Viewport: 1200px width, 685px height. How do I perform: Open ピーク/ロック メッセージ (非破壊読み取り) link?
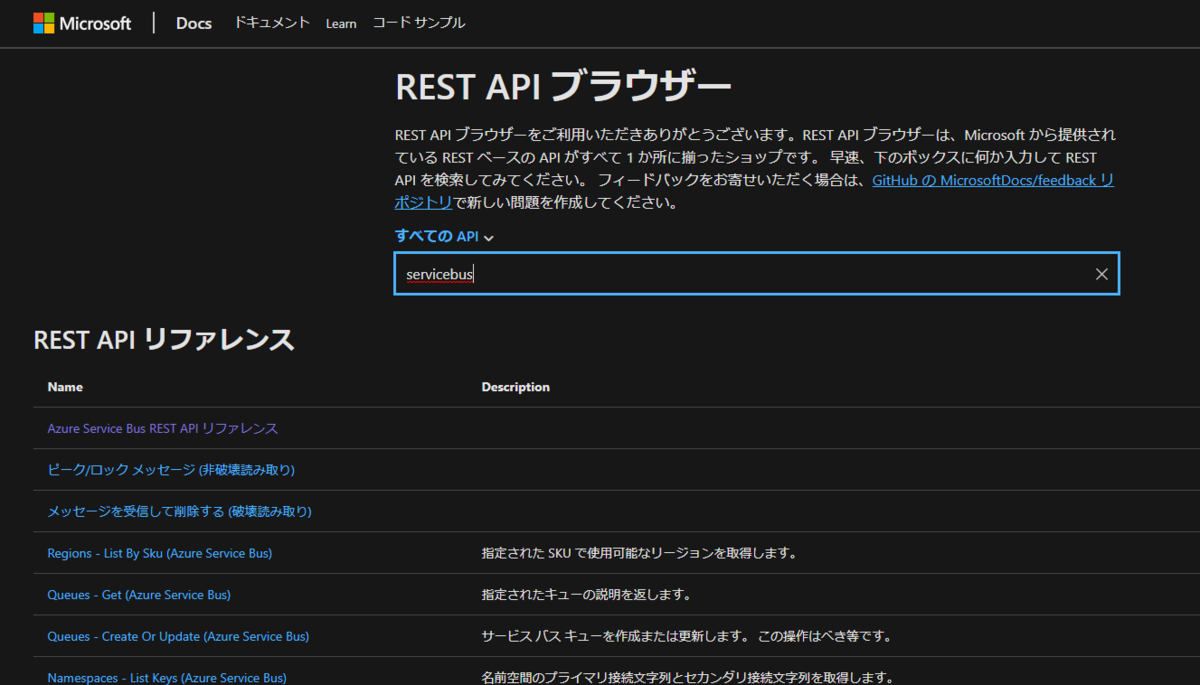pyautogui.click(x=171, y=470)
